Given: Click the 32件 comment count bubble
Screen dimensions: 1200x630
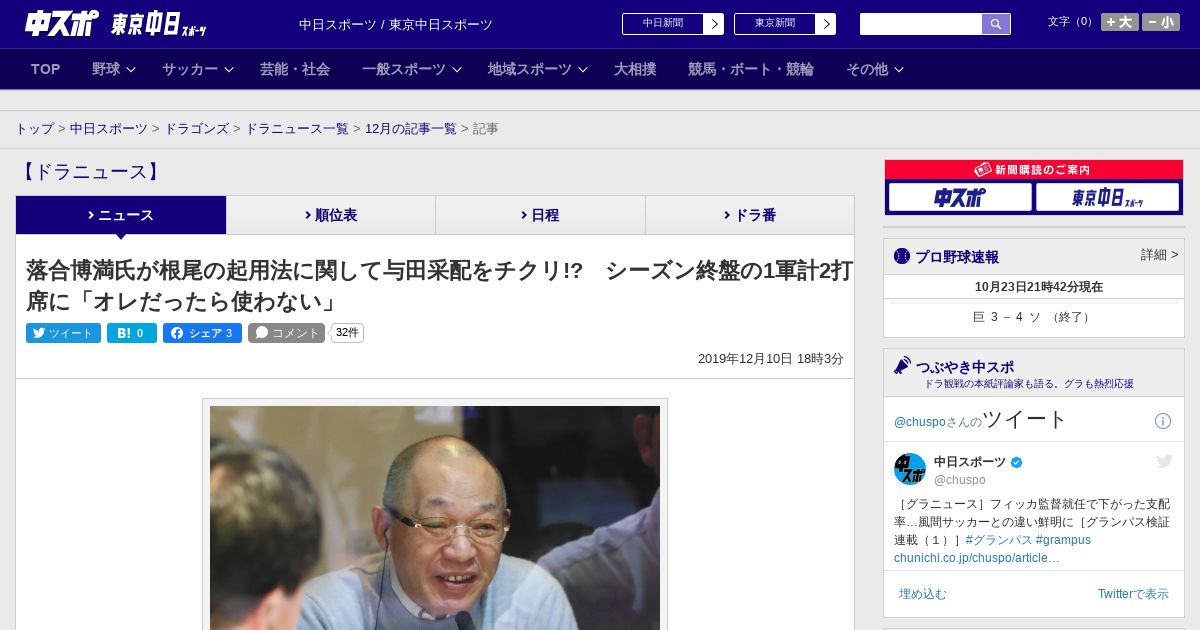Looking at the screenshot, I should click(x=347, y=333).
